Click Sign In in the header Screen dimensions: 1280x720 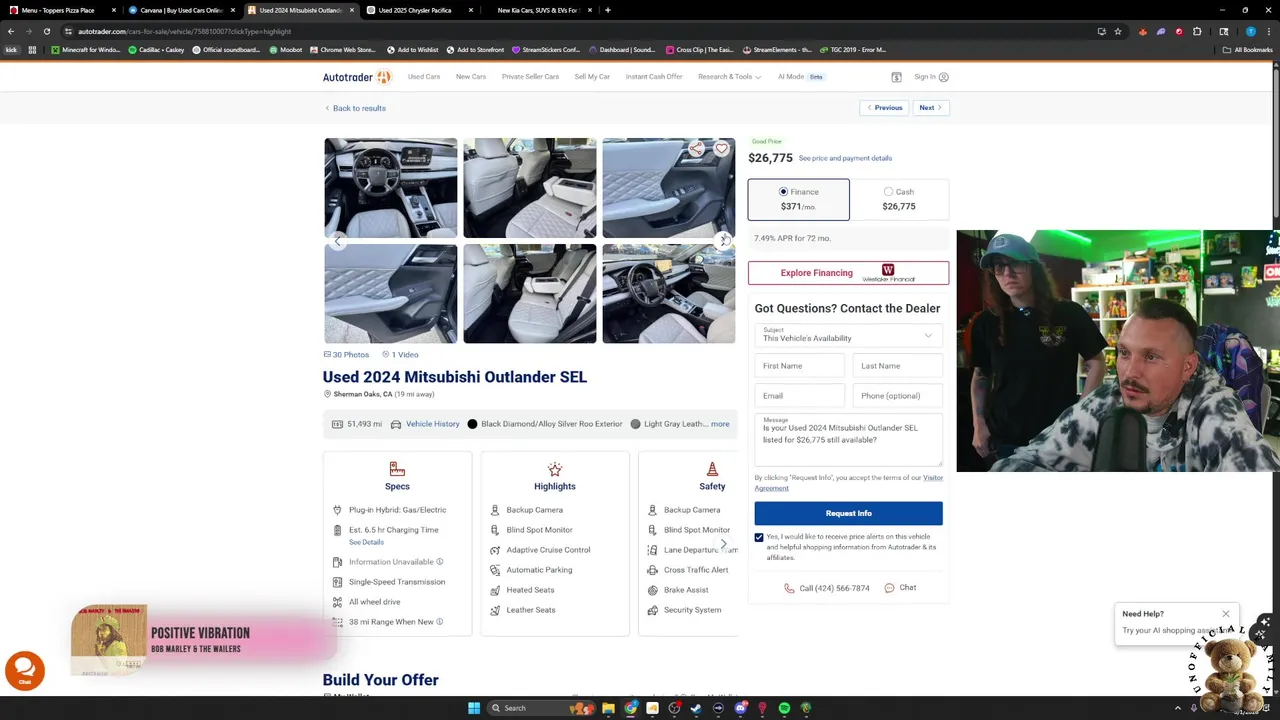click(931, 77)
